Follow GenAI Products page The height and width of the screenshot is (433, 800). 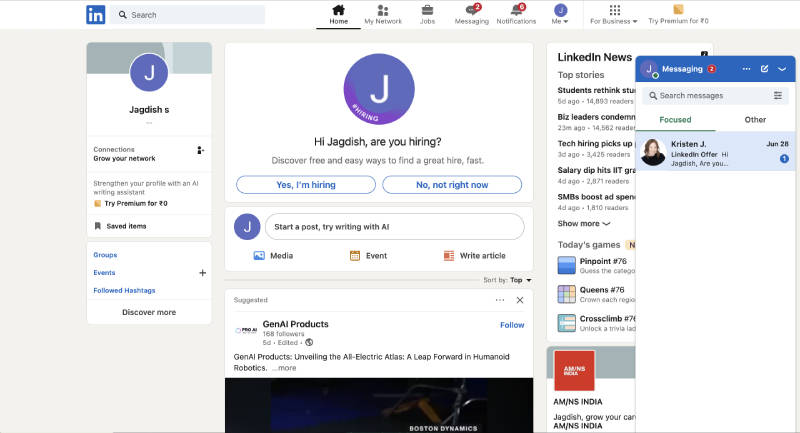[512, 325]
